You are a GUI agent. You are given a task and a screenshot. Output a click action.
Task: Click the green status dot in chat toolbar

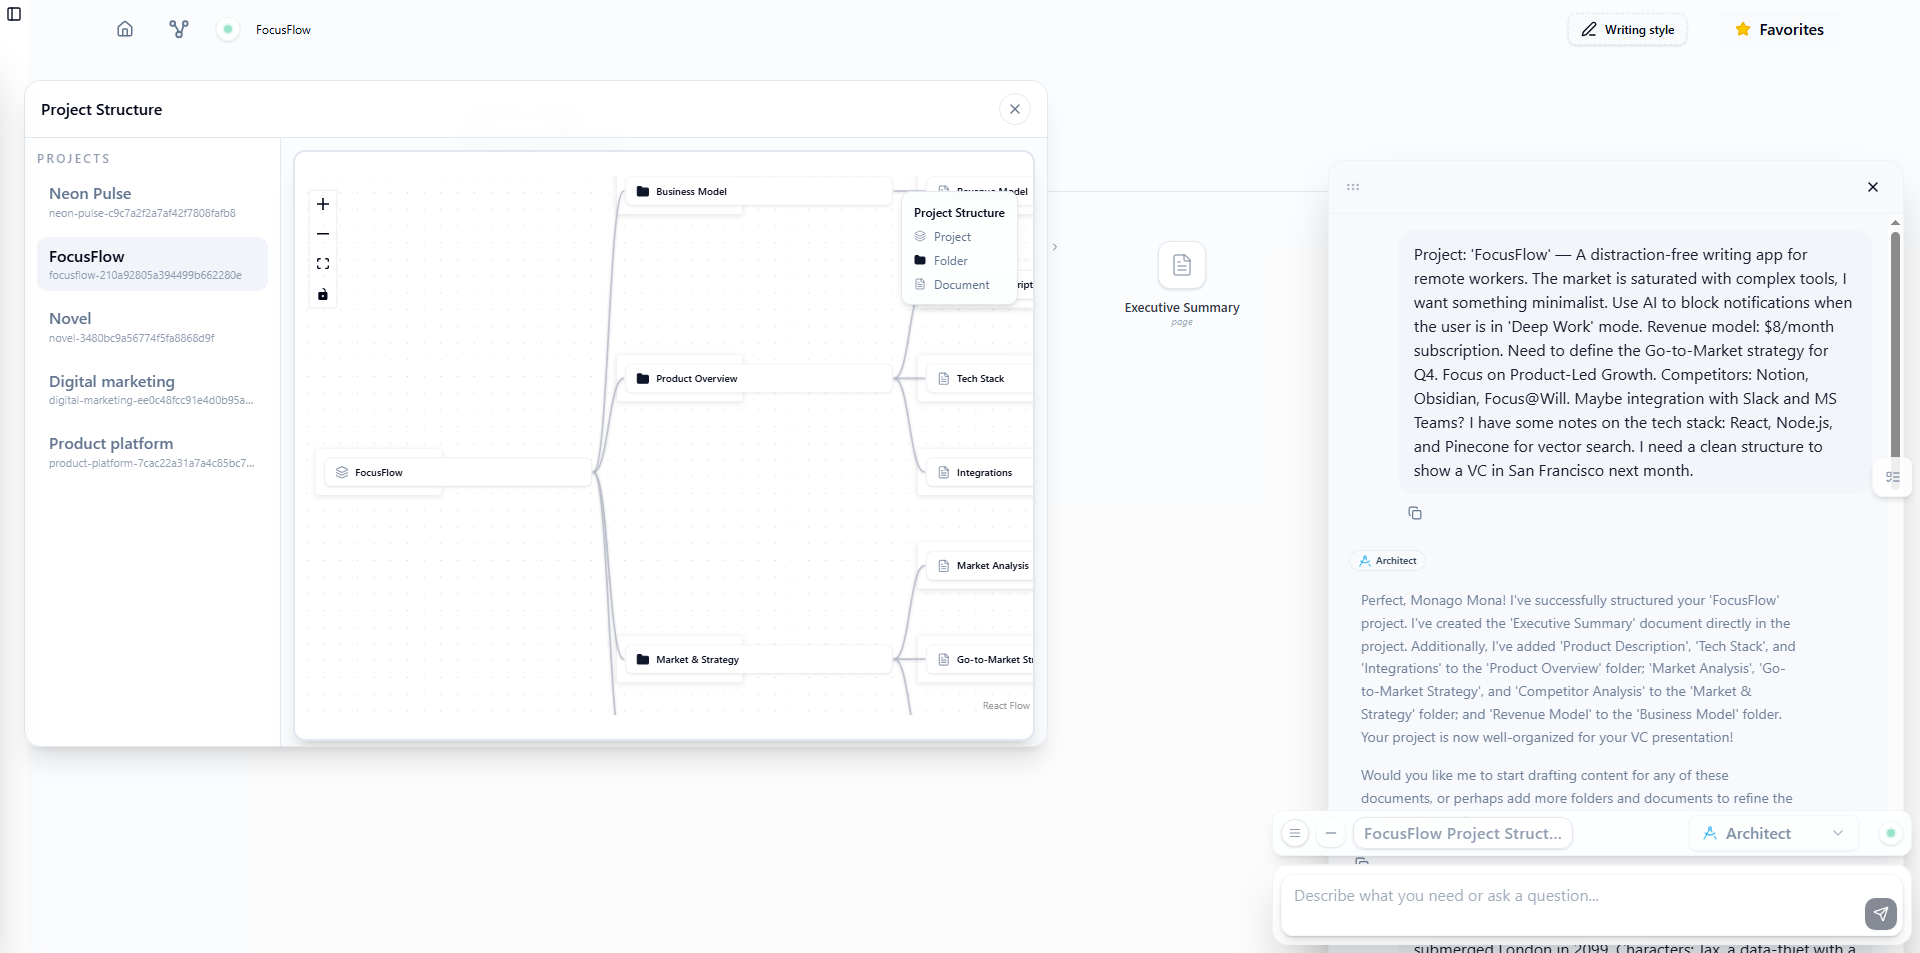point(1890,833)
